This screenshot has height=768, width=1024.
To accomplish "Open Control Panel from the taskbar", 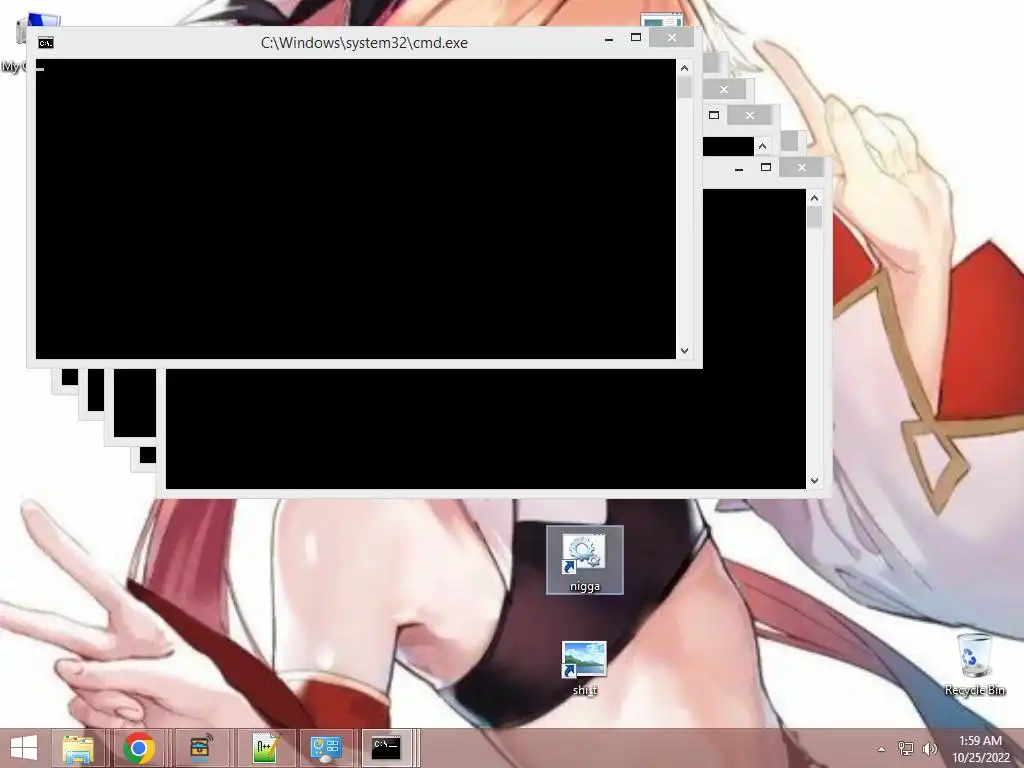I will (x=326, y=748).
